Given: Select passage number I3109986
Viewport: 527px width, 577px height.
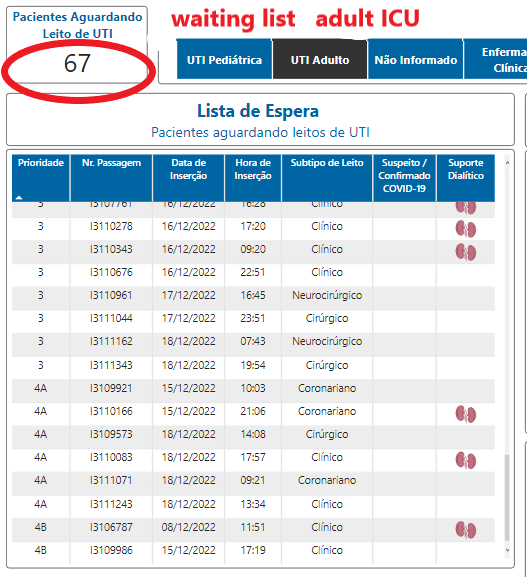Looking at the screenshot, I should (x=111, y=550).
